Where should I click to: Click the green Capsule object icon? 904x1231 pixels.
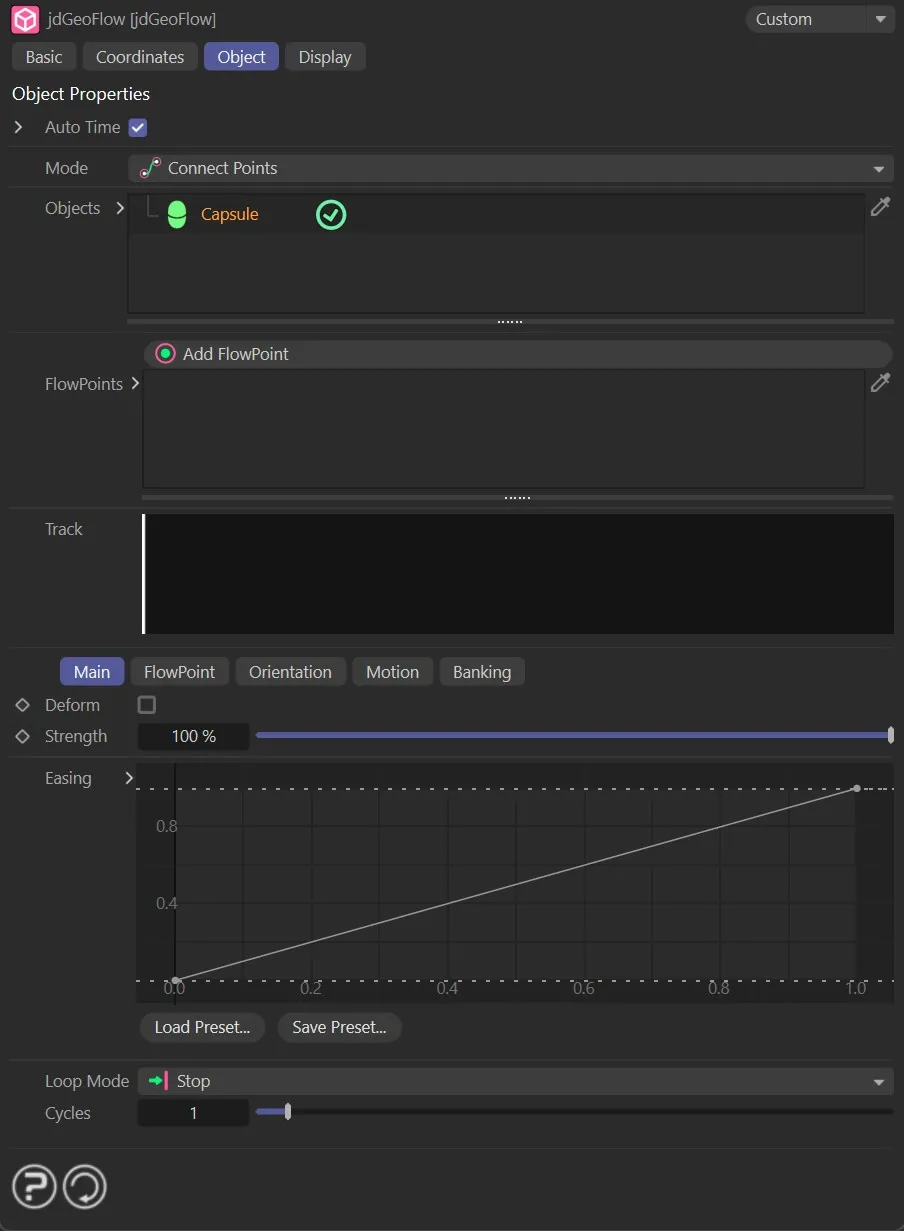[177, 214]
